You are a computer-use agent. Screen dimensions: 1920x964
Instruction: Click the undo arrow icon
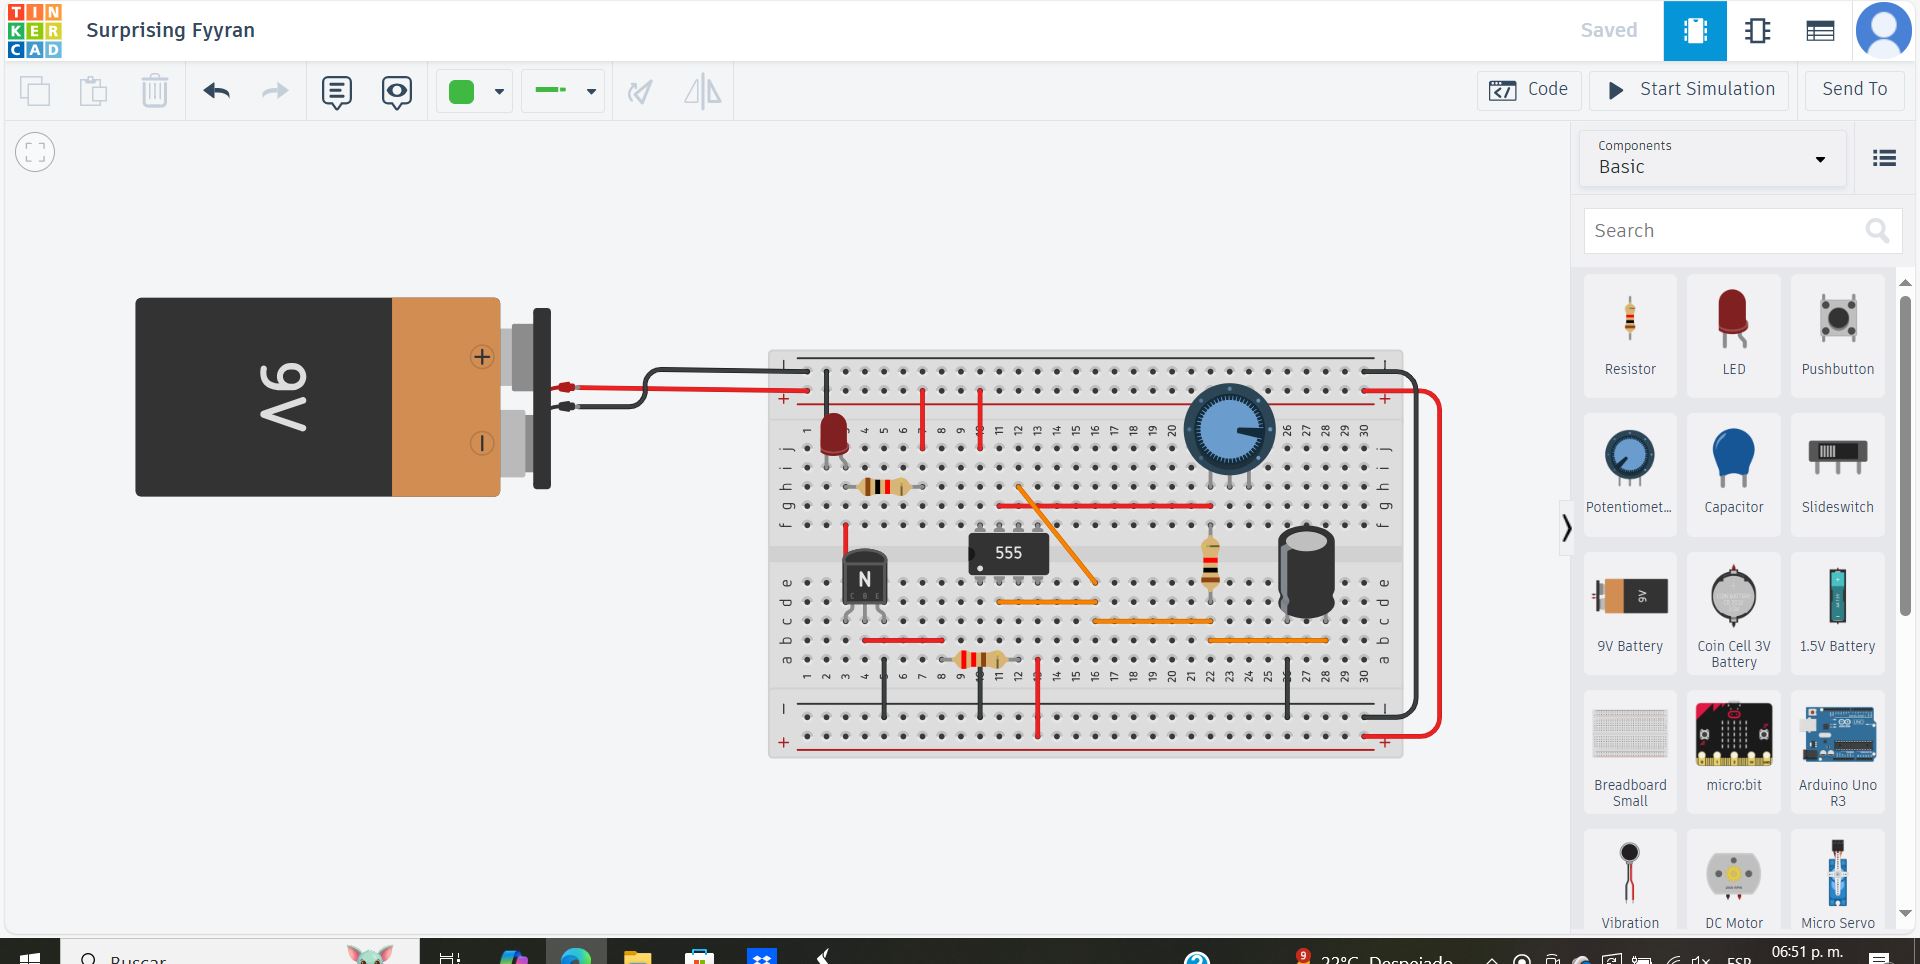216,91
